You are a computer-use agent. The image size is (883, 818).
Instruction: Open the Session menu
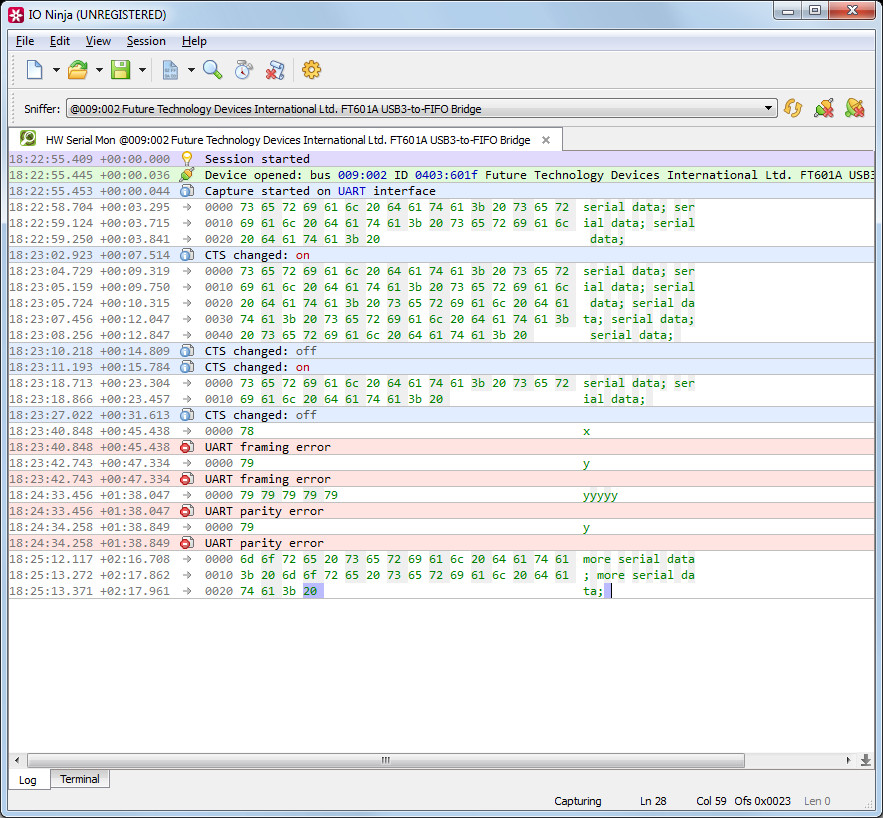[146, 41]
